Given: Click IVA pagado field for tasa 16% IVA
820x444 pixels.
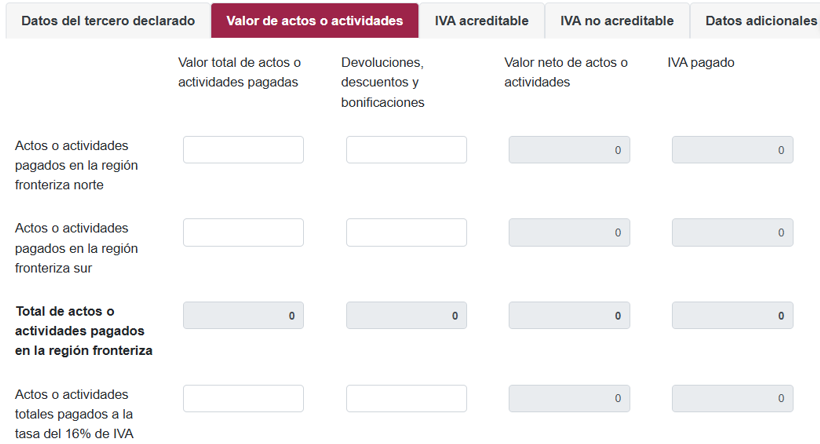Looking at the screenshot, I should pos(732,398).
